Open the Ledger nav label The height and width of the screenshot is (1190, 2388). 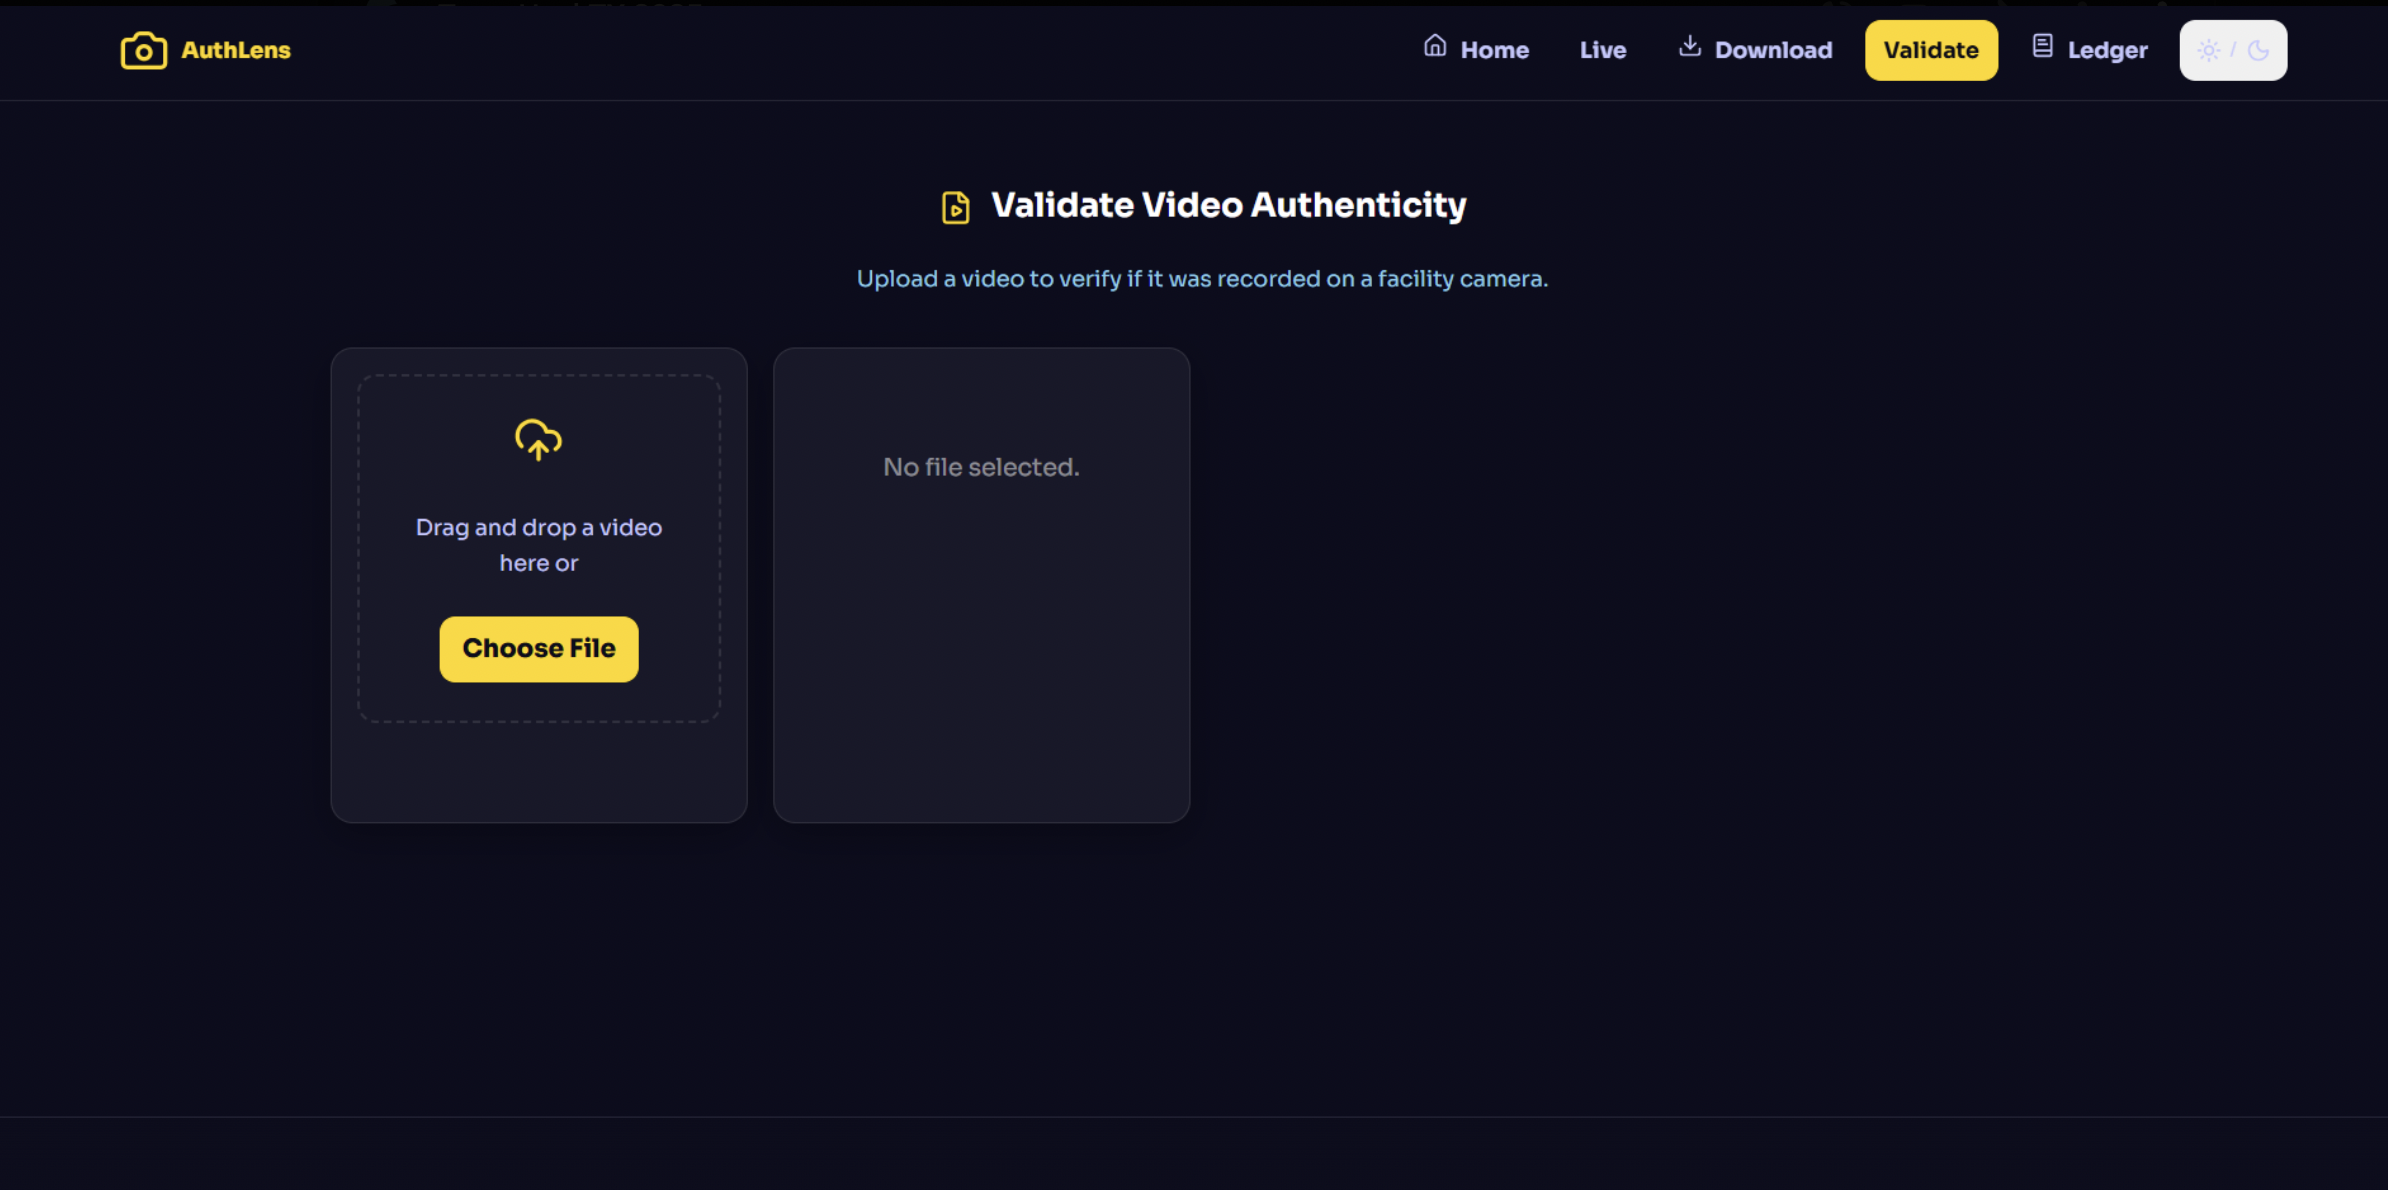tap(2107, 50)
